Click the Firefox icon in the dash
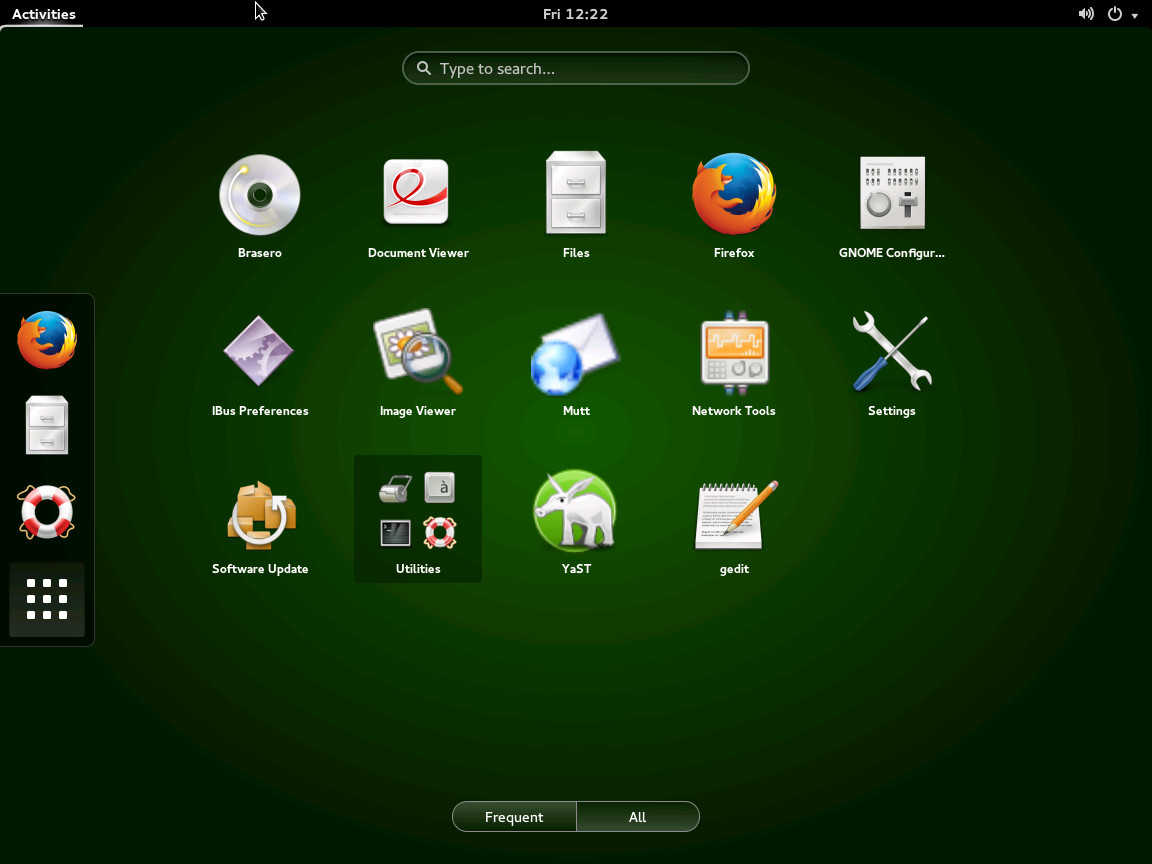 point(47,339)
